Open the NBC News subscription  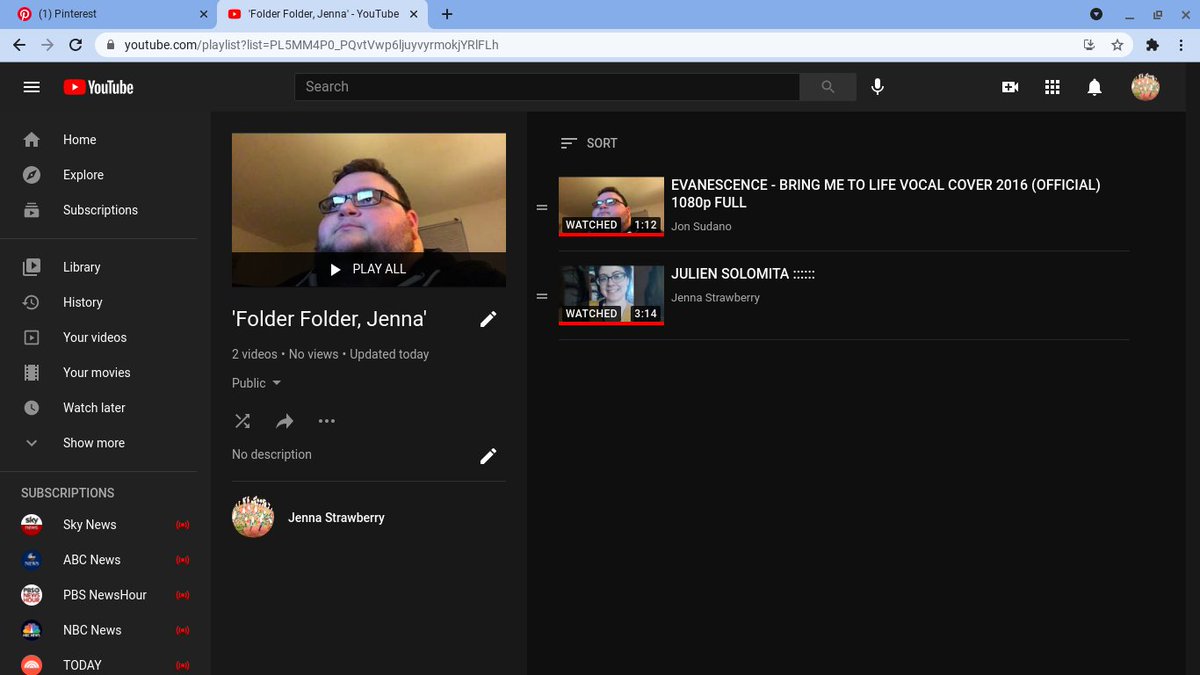[x=98, y=630]
